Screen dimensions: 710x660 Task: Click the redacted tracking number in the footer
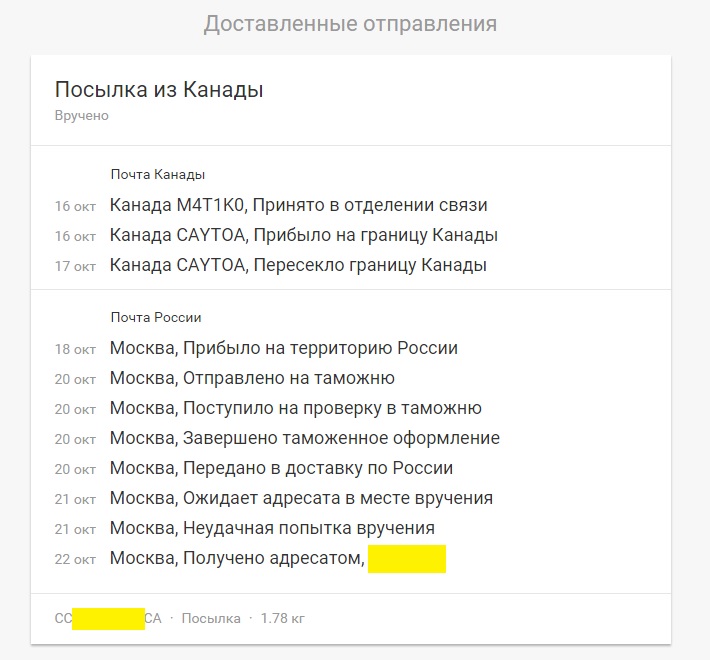pyautogui.click(x=108, y=619)
